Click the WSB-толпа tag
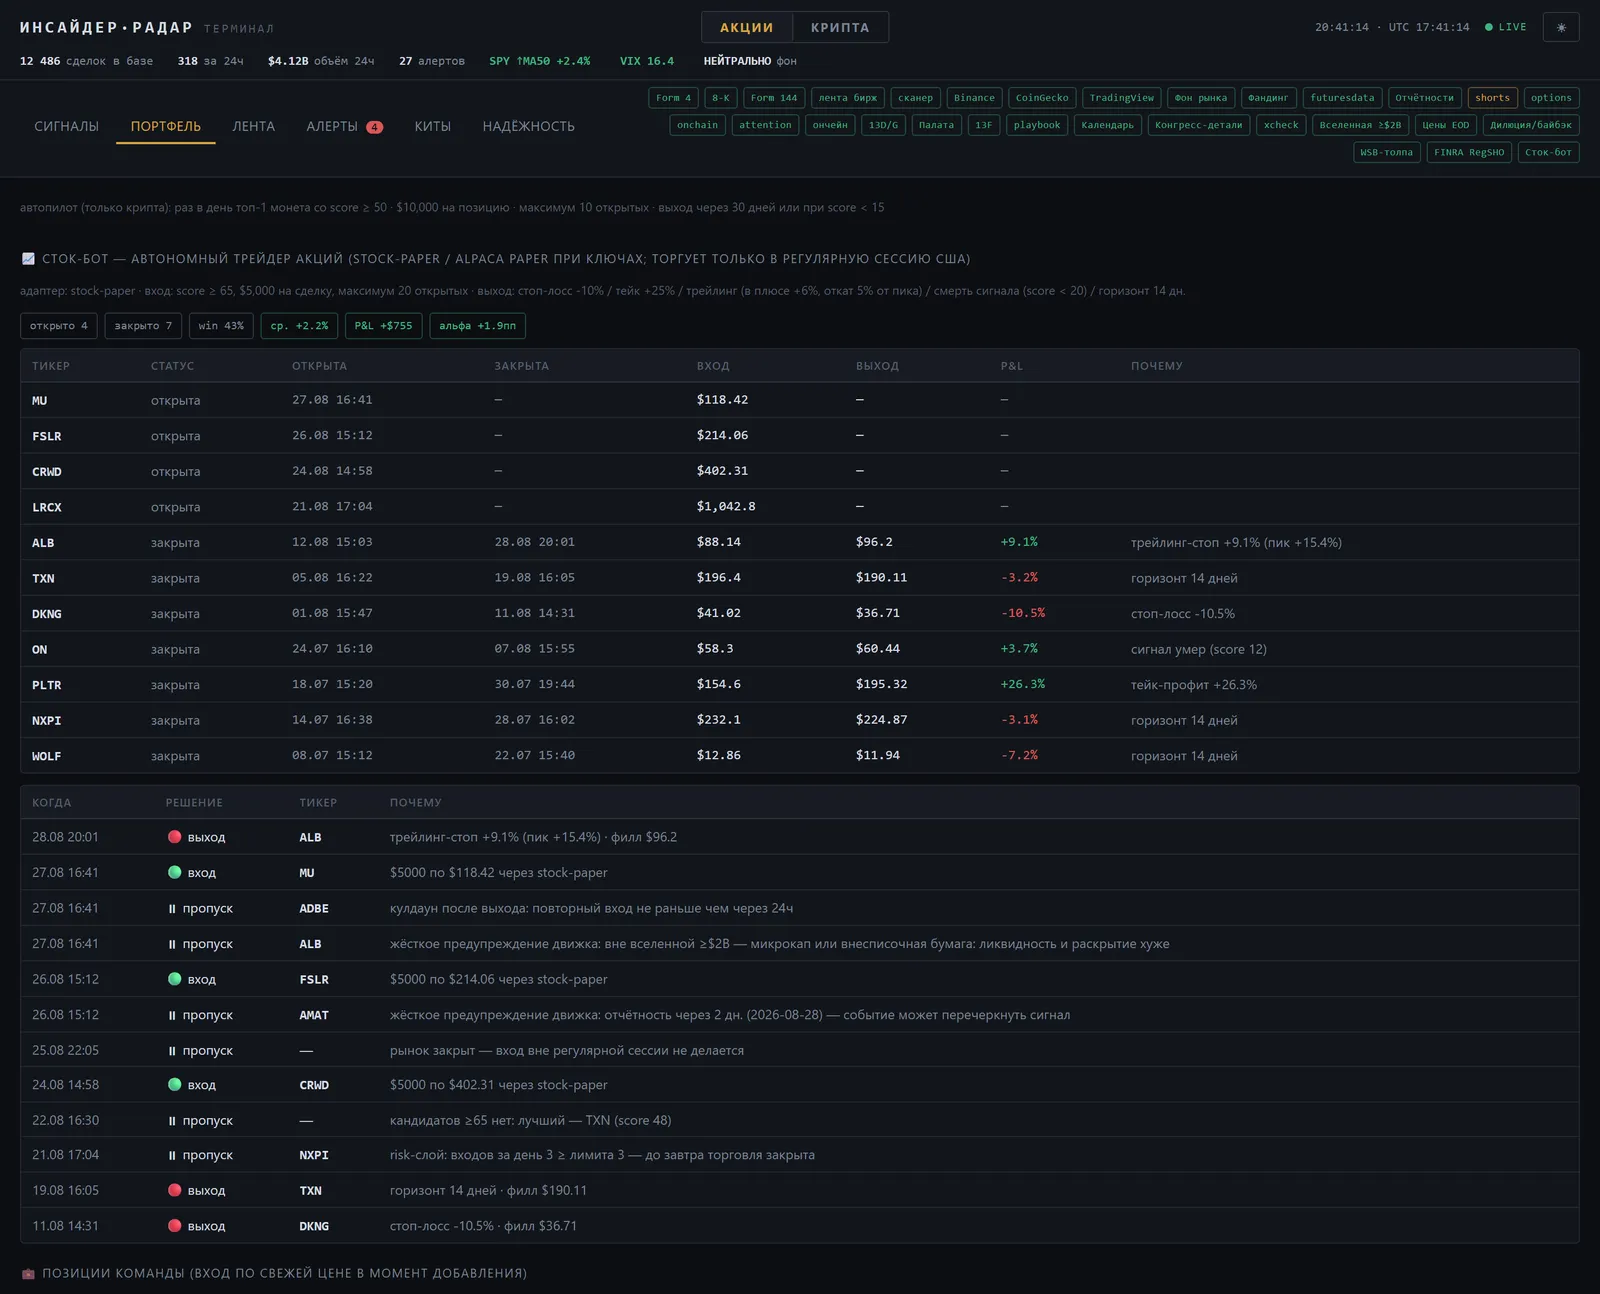The width and height of the screenshot is (1600, 1294). 1386,152
